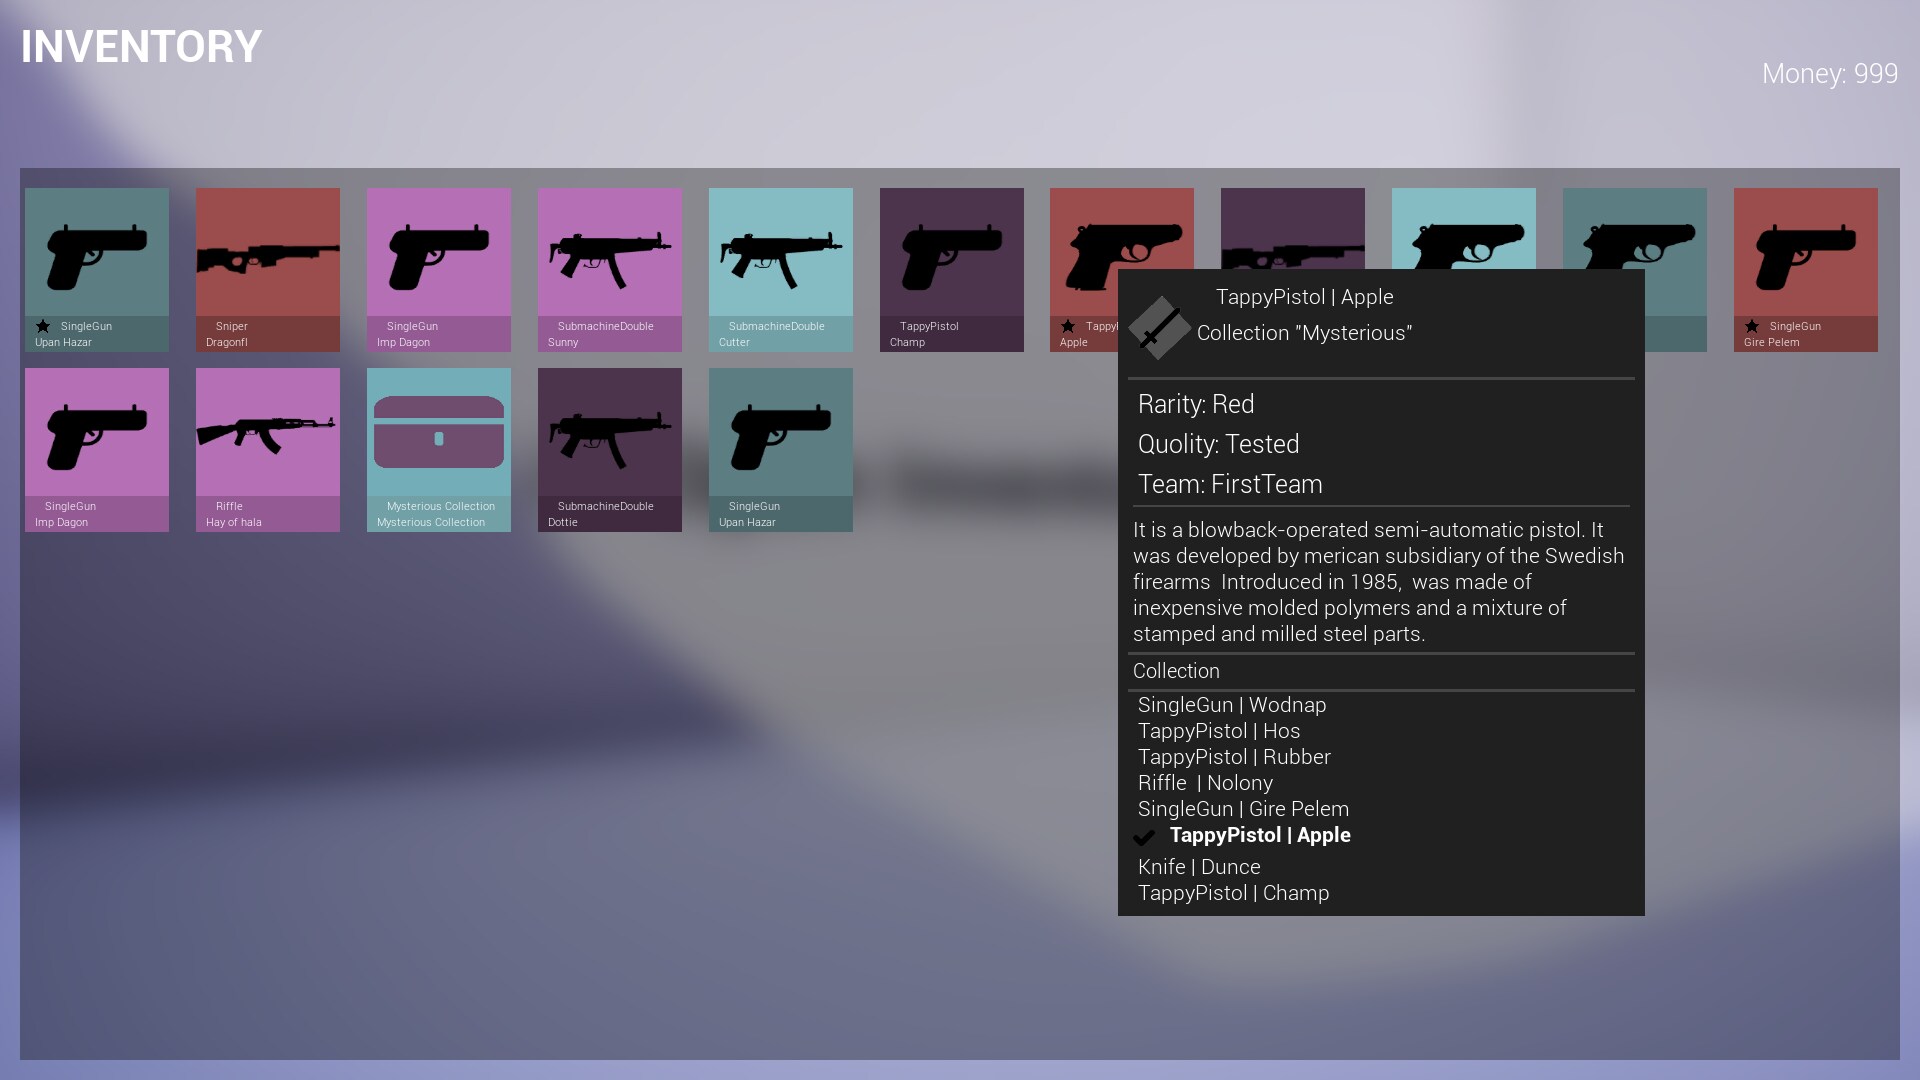Select the SubmachineDouble Sunny SMG icon
This screenshot has height=1080, width=1920.
[609, 255]
